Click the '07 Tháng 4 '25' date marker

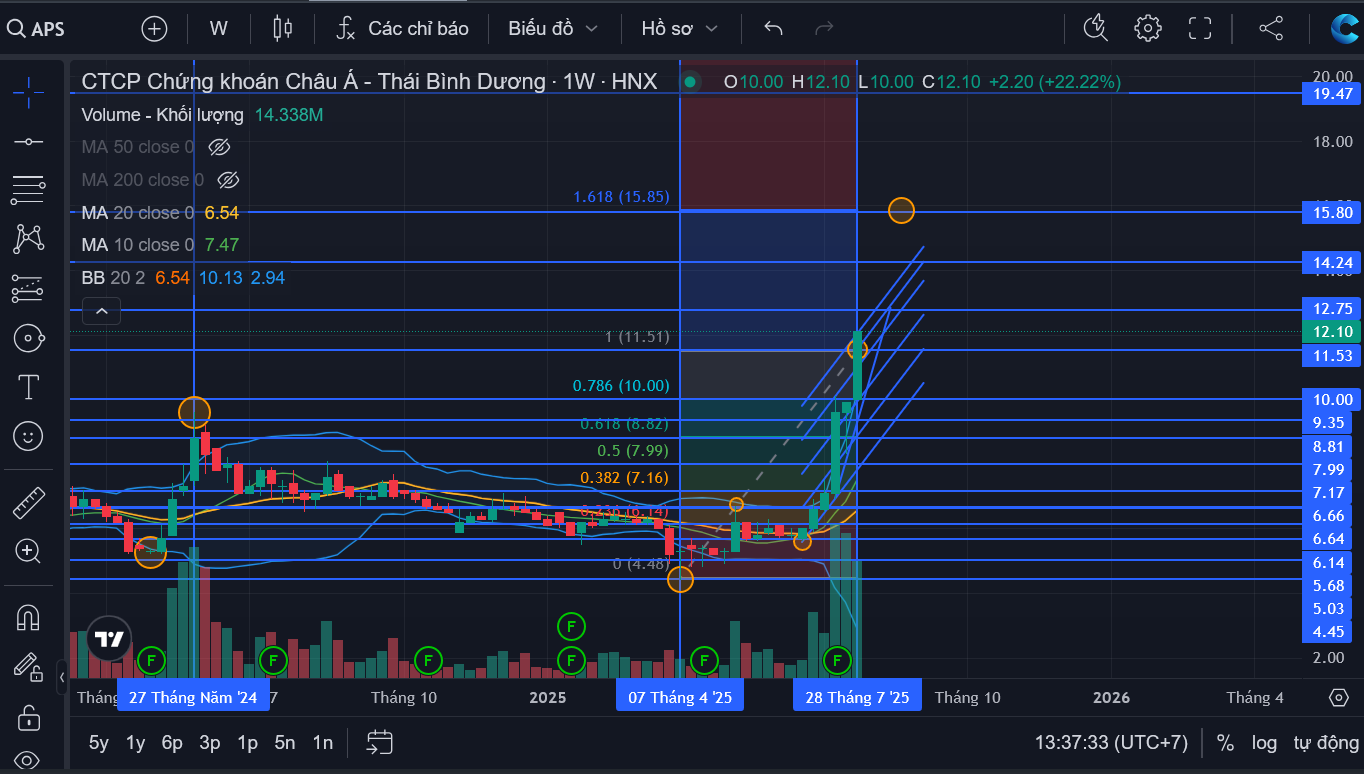[x=679, y=697]
